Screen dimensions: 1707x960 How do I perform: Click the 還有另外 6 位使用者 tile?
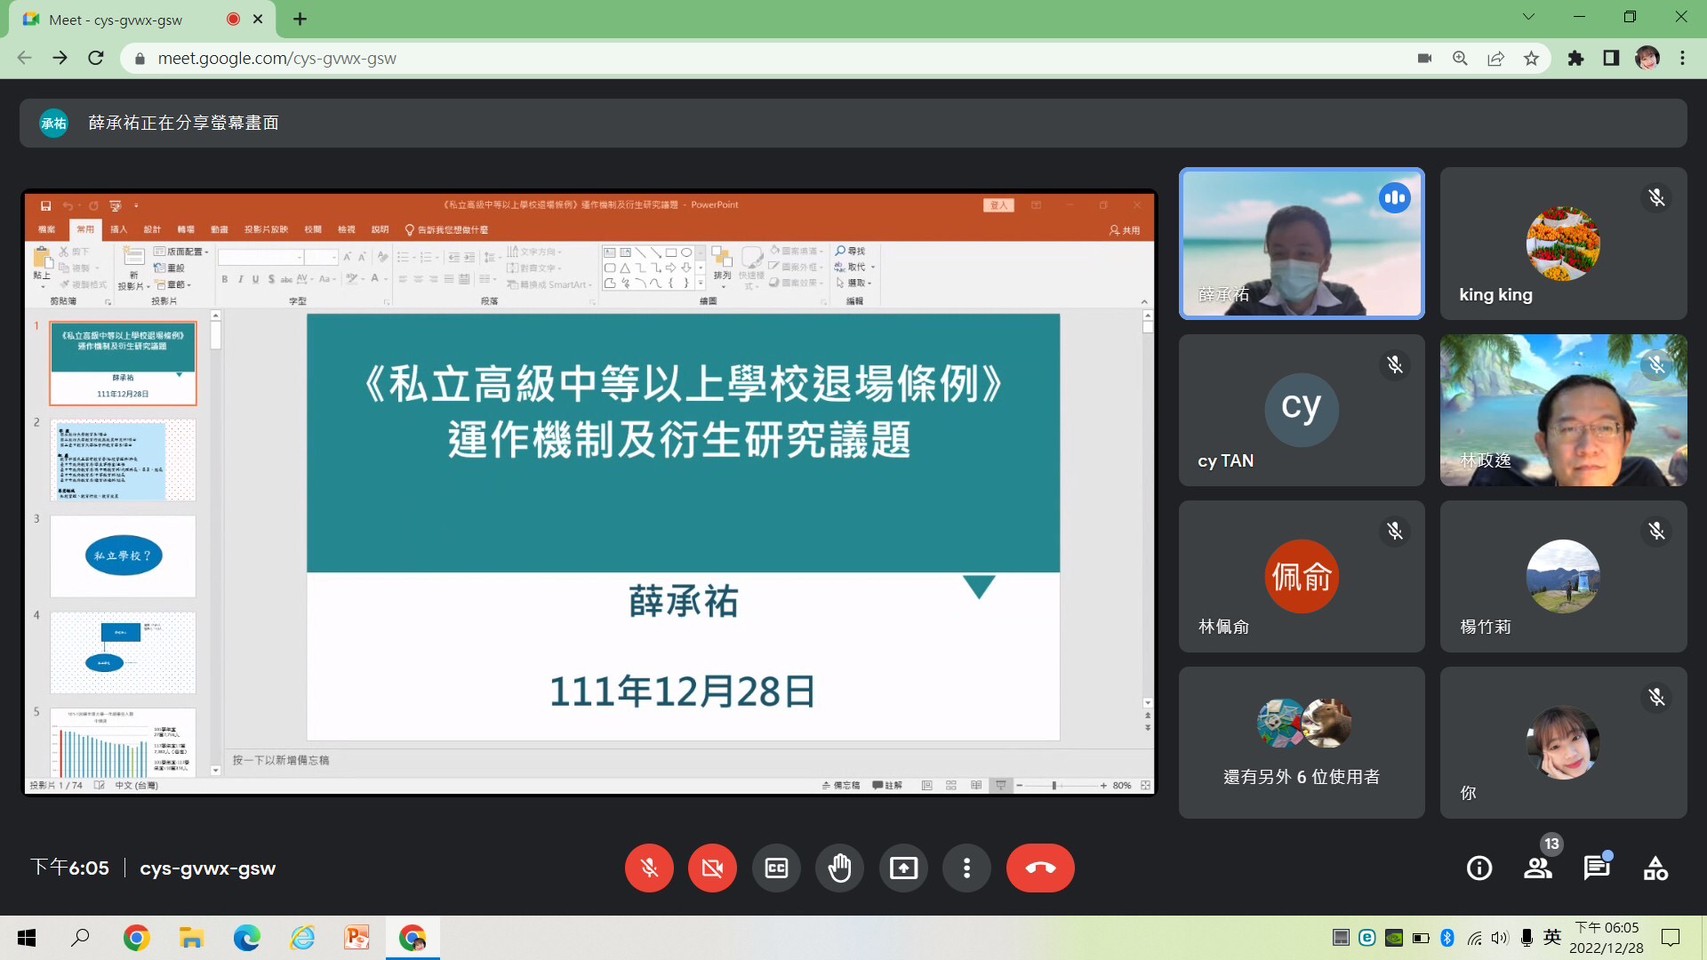1301,743
